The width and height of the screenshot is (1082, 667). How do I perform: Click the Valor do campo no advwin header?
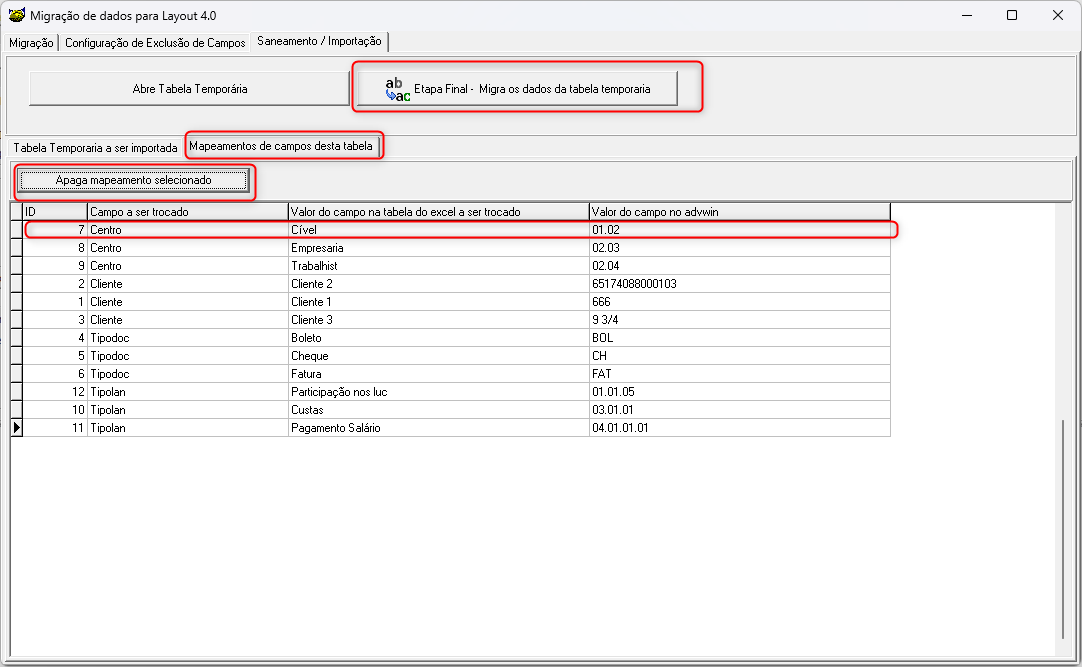[x=740, y=212]
